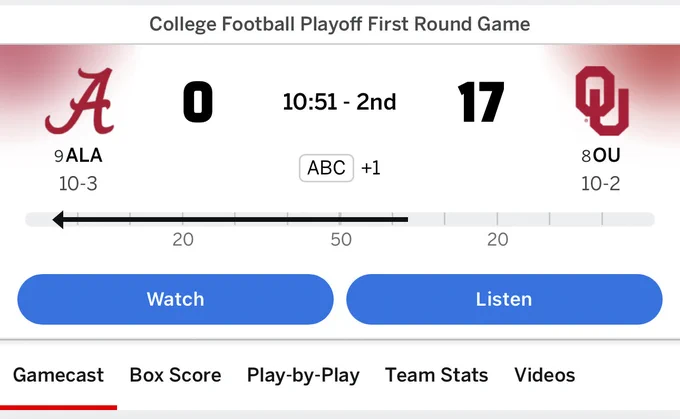View the Team Stats tab

(x=436, y=375)
